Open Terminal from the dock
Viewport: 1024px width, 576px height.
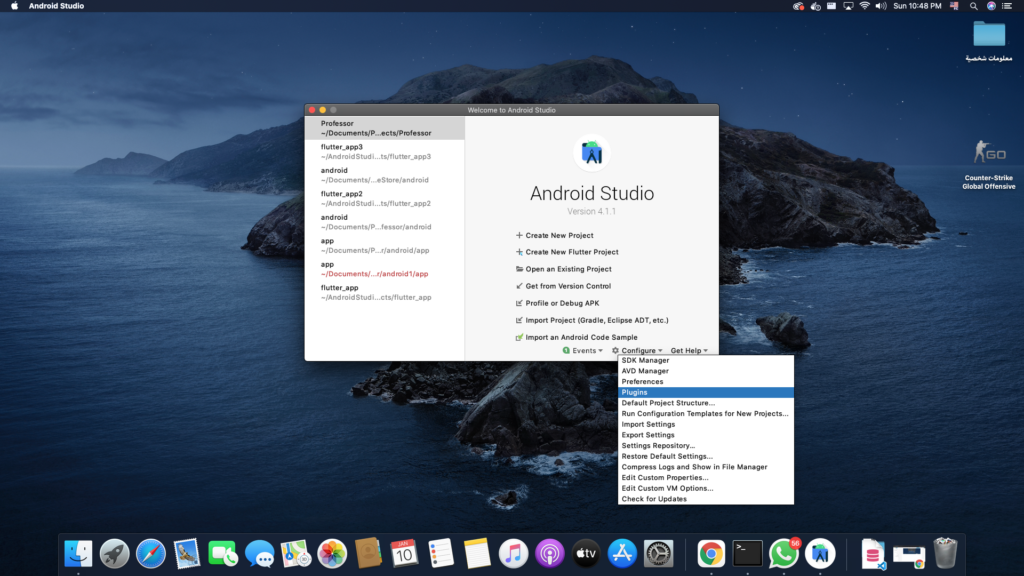(x=747, y=554)
